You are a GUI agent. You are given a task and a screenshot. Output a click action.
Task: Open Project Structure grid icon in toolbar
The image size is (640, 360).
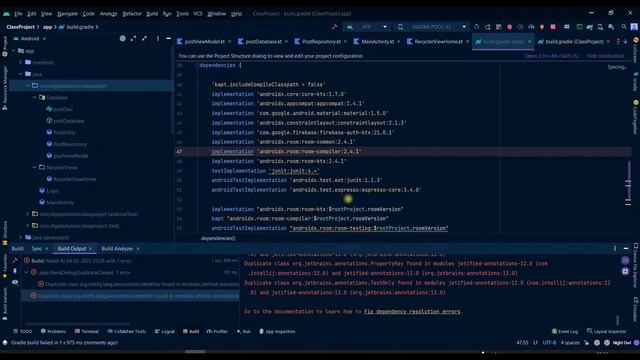point(567,27)
